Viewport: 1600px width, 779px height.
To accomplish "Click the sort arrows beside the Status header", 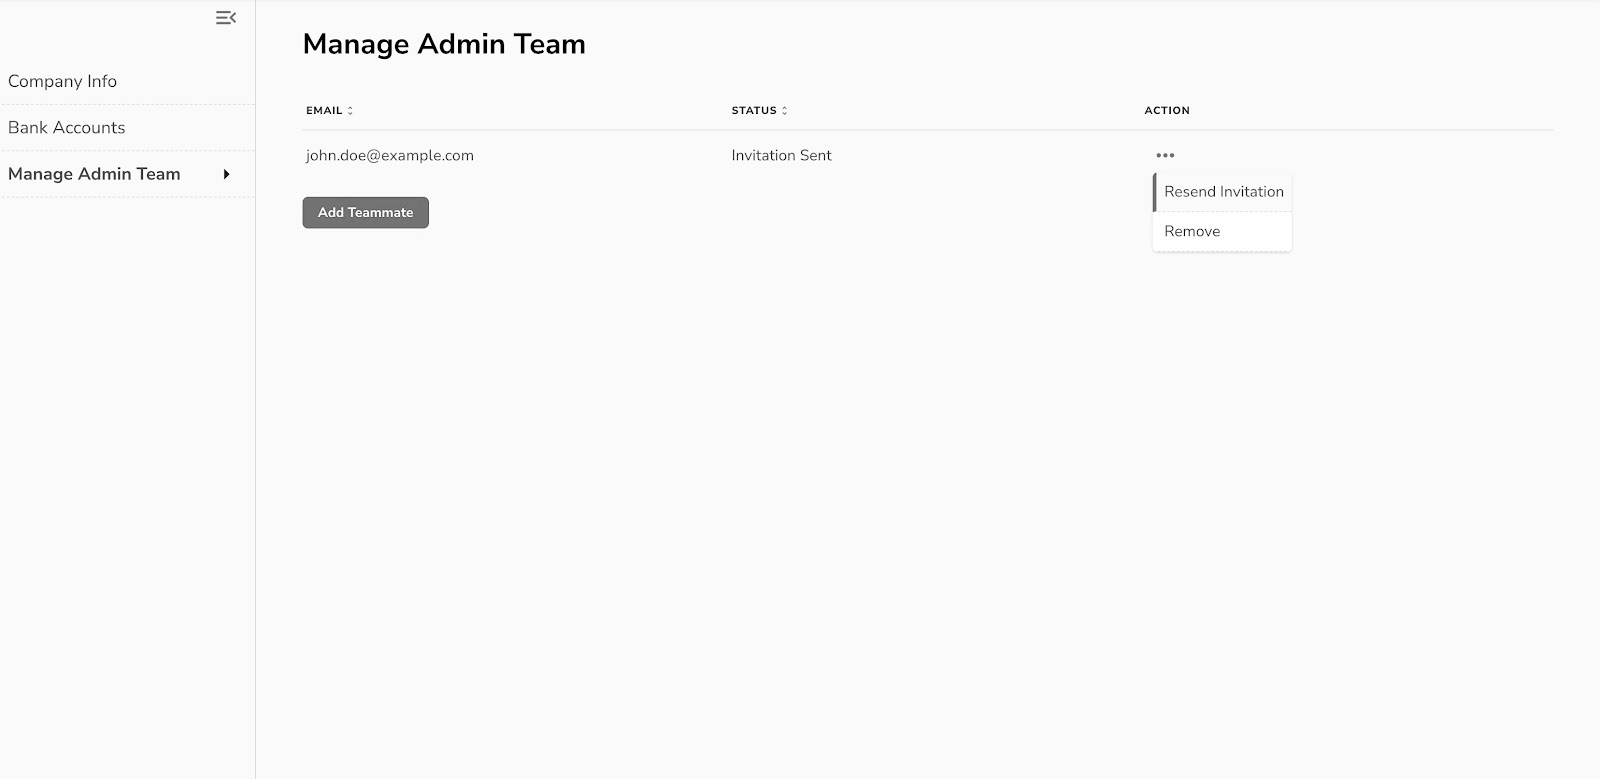I will click(784, 111).
